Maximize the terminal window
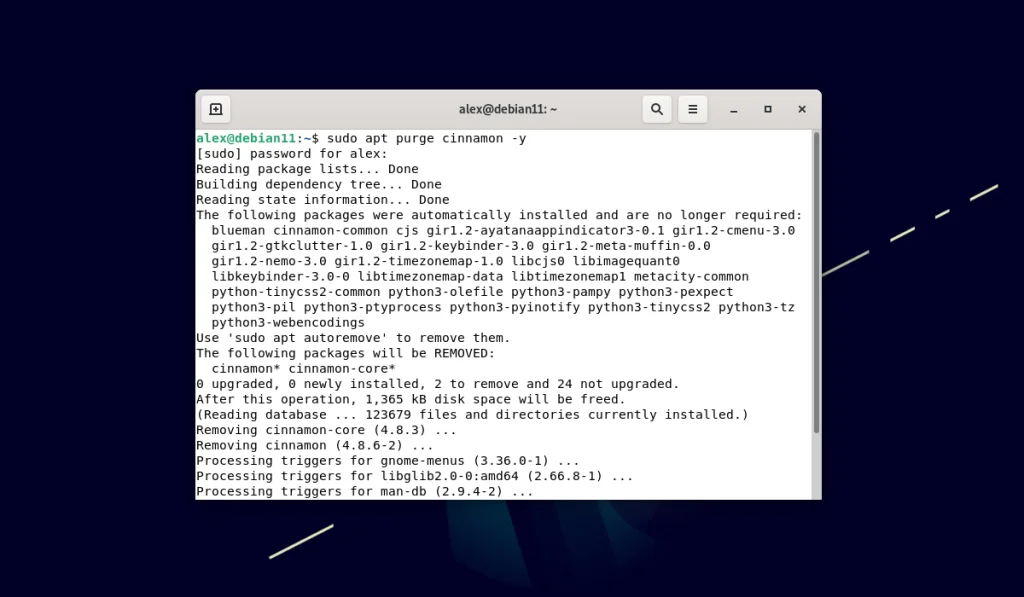The height and width of the screenshot is (597, 1024). 767,108
